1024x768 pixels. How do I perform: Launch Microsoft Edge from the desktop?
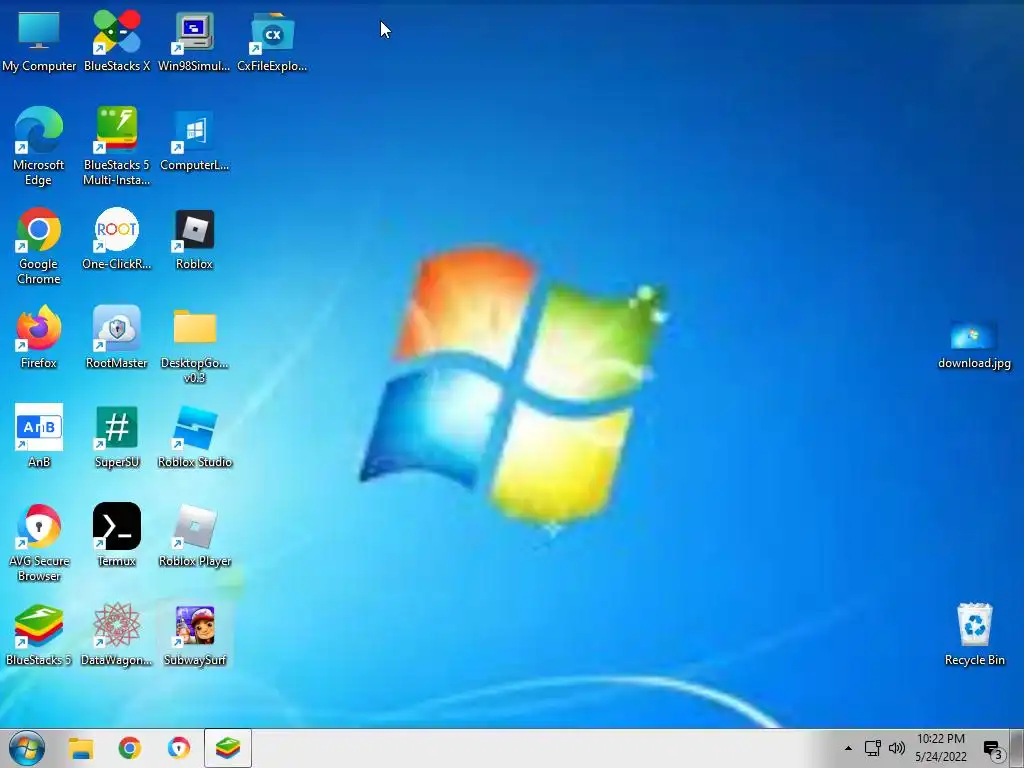(39, 146)
